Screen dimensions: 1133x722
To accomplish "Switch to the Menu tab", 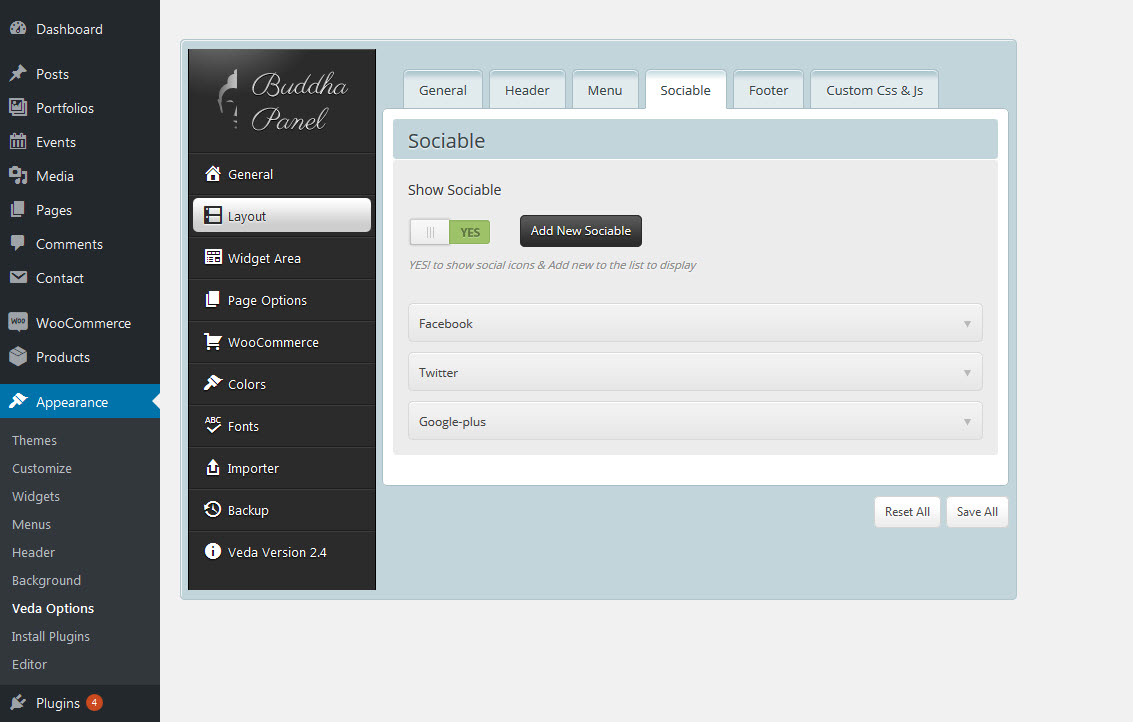I will pyautogui.click(x=605, y=90).
